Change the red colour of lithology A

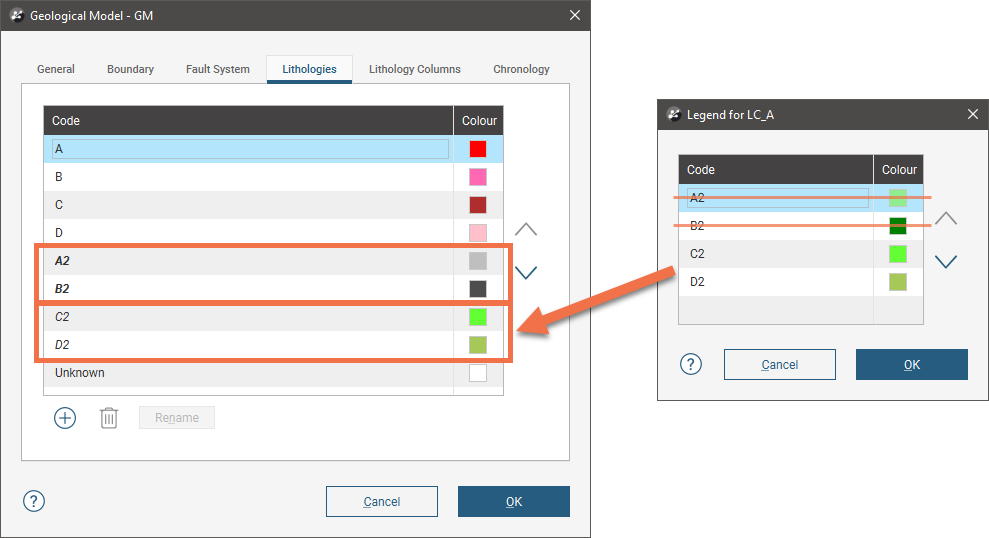[478, 149]
